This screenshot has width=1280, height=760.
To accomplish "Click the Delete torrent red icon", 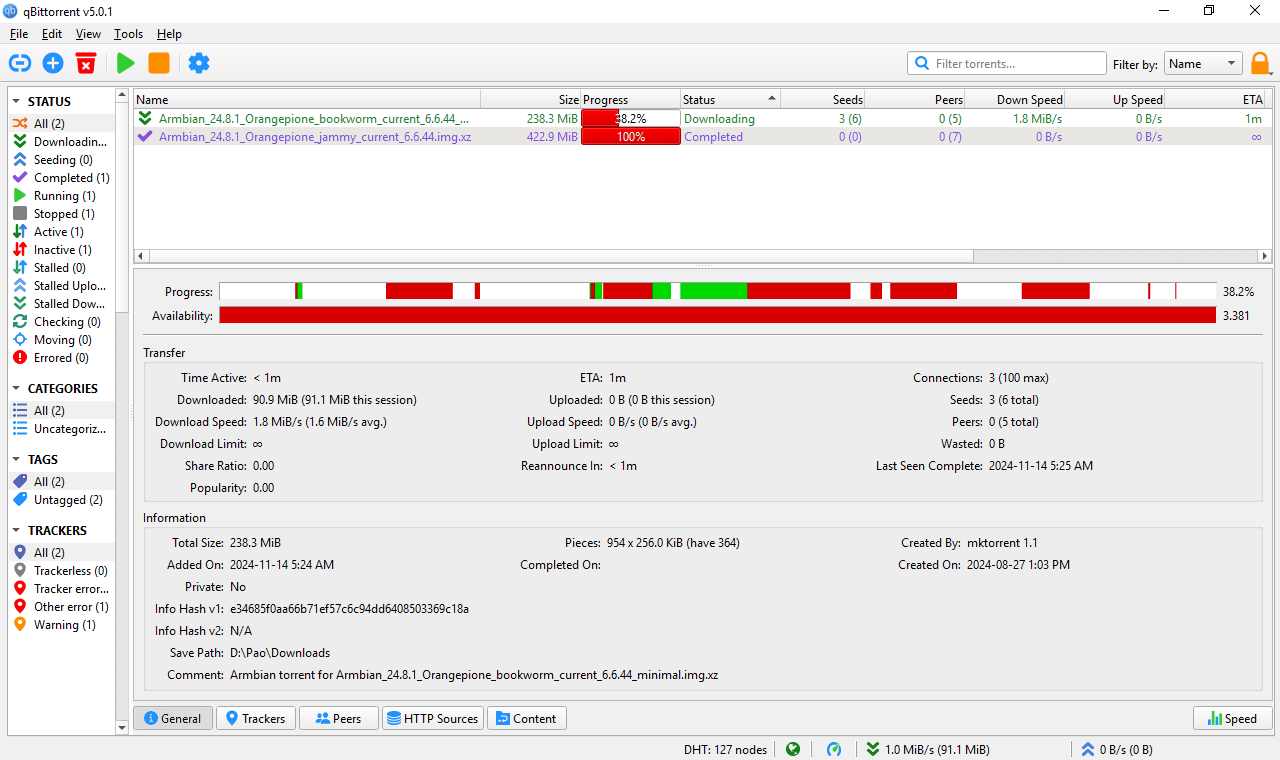I will coord(85,62).
